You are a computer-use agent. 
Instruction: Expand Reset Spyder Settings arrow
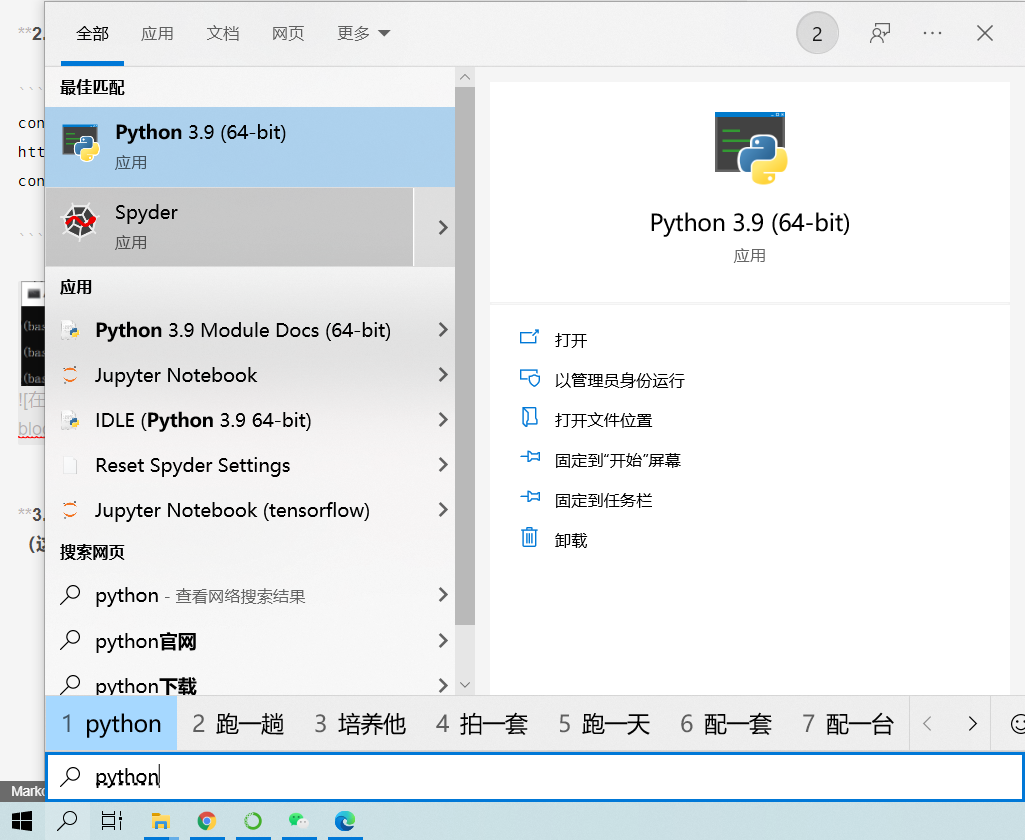point(443,465)
